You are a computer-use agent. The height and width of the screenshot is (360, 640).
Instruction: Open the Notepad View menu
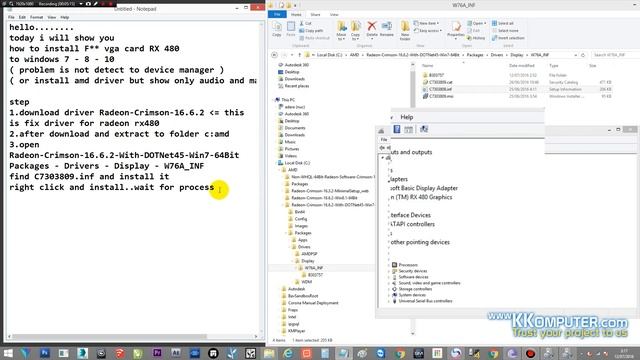click(51, 17)
